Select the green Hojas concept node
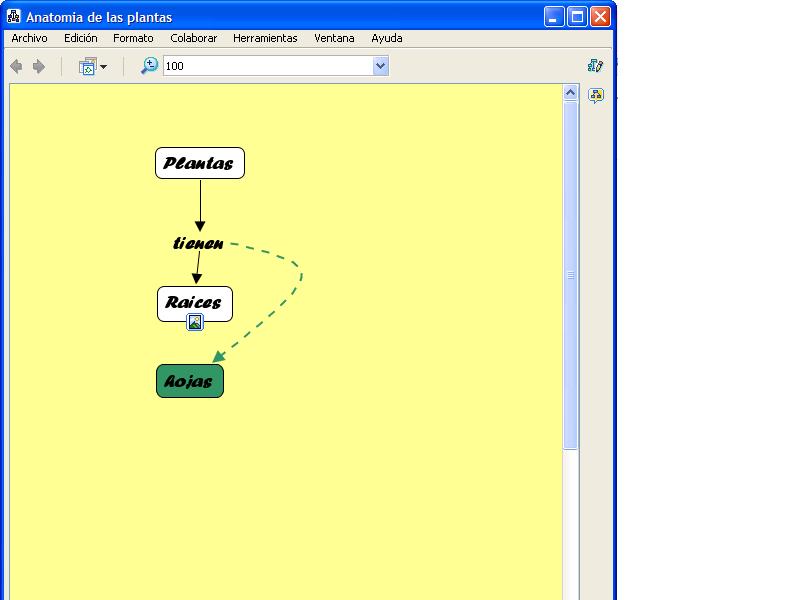 click(190, 381)
